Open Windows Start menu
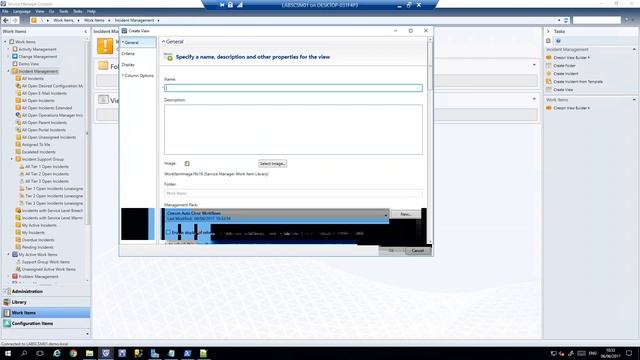The image size is (640, 360). (x=8, y=353)
